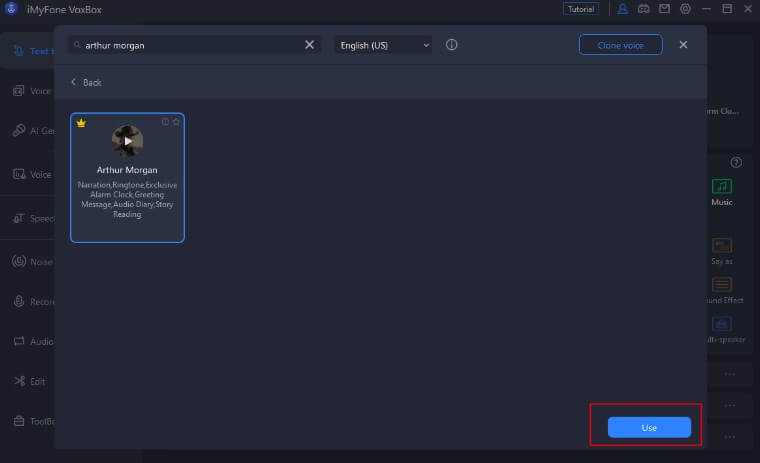Open the mail message icon
Viewport: 760px width, 463px height.
[x=664, y=9]
